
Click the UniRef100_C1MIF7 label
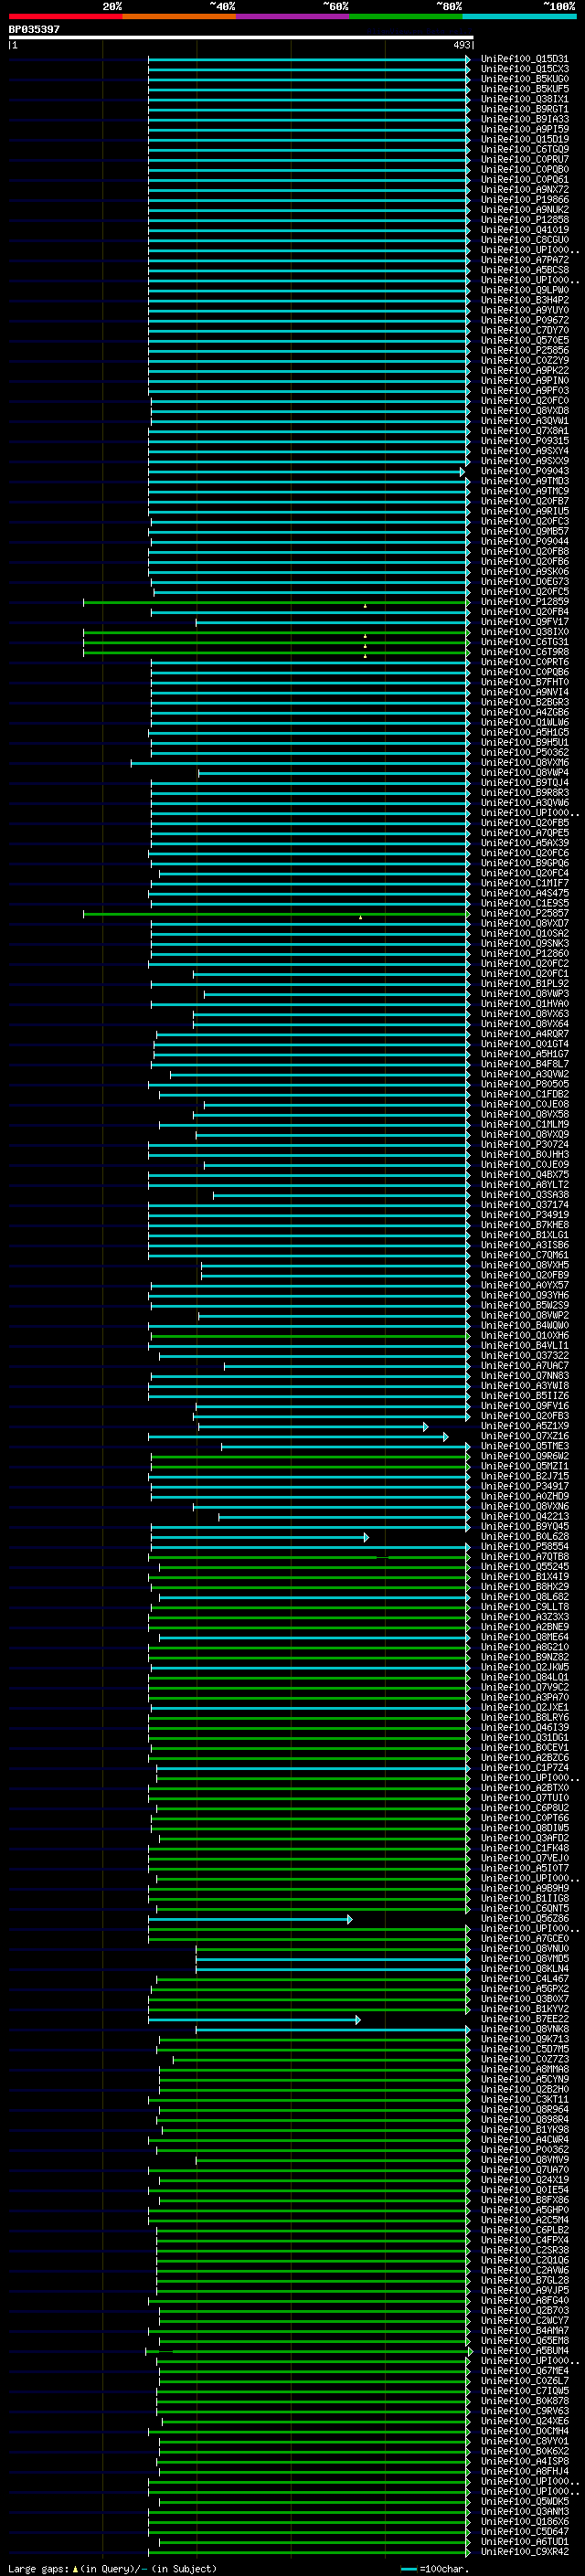(524, 883)
